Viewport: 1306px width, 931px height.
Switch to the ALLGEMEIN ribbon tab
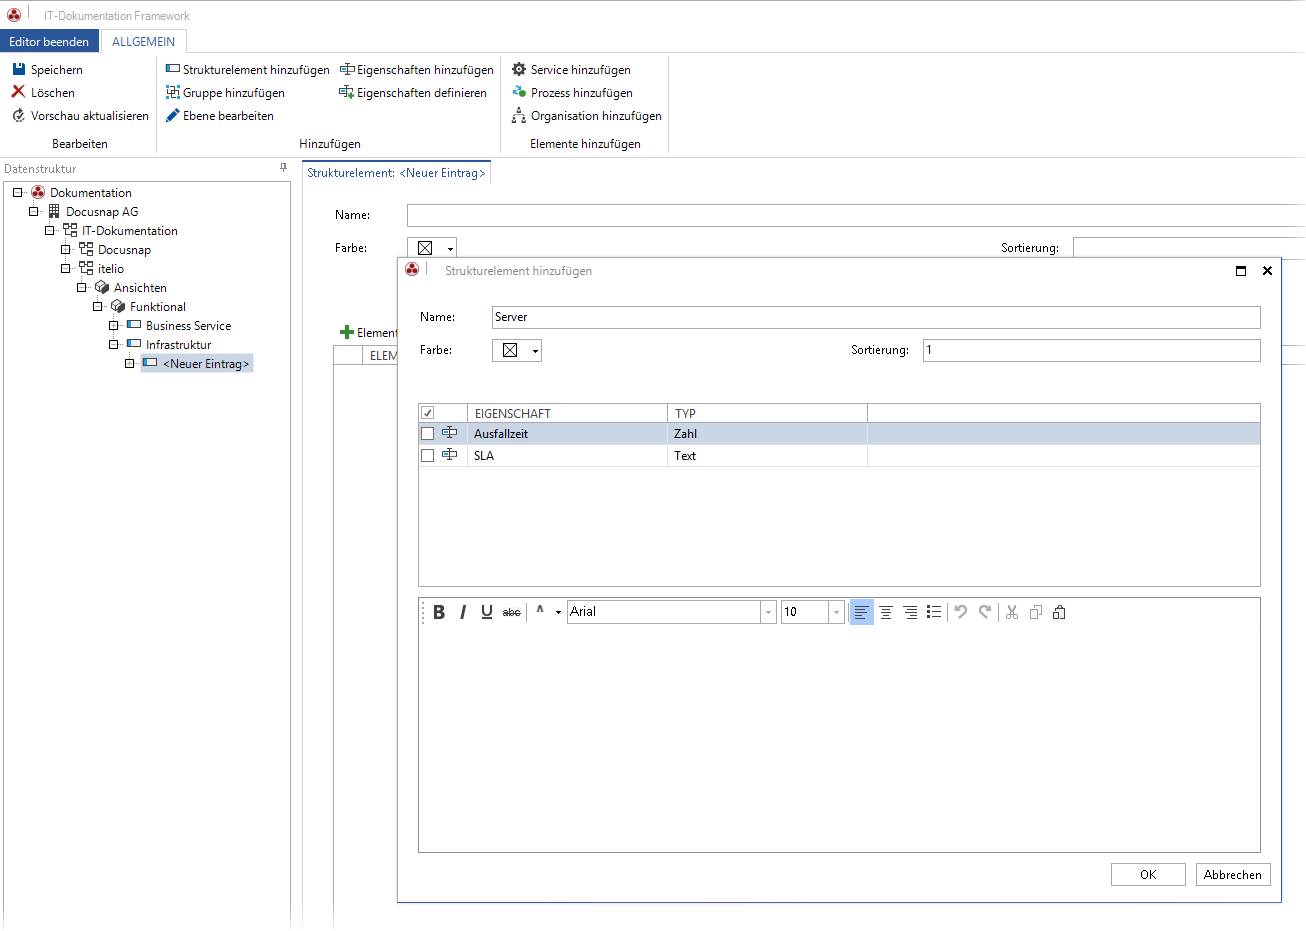point(143,41)
